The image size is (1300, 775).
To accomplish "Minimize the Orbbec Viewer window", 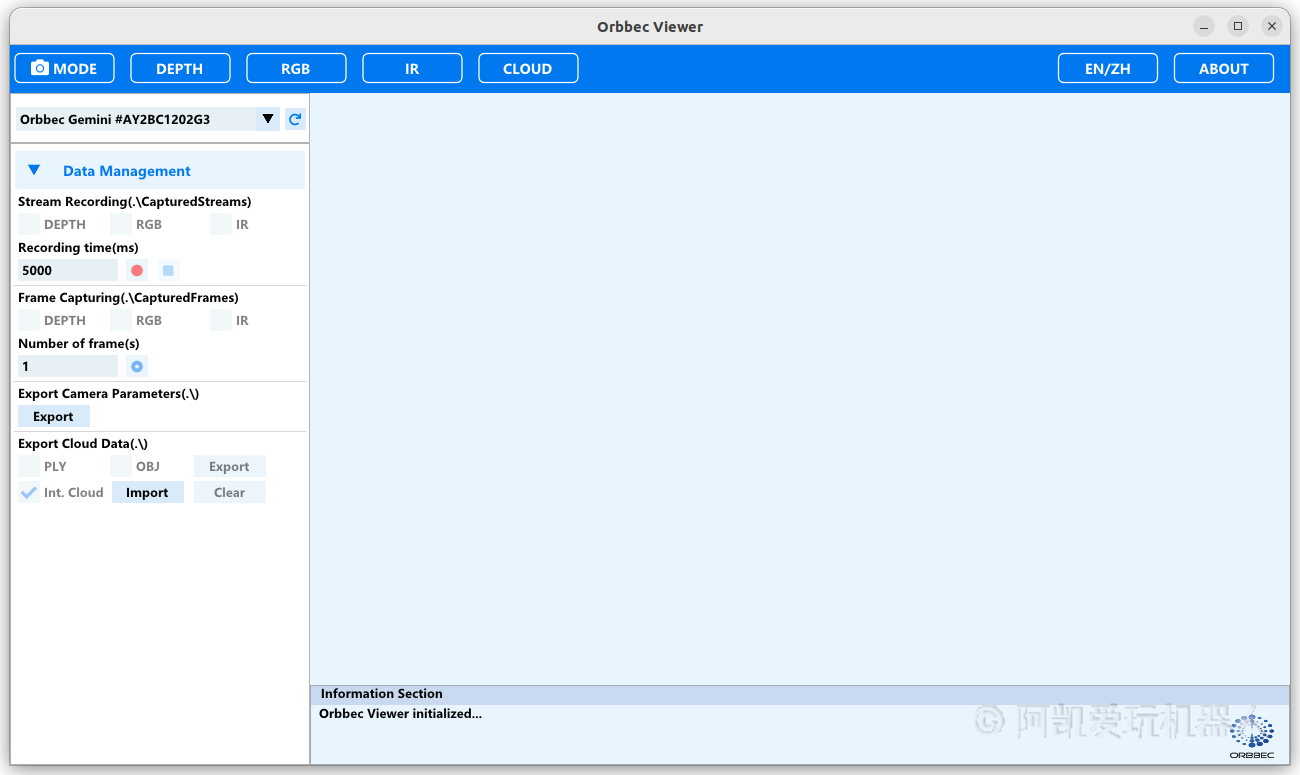I will [x=1204, y=26].
